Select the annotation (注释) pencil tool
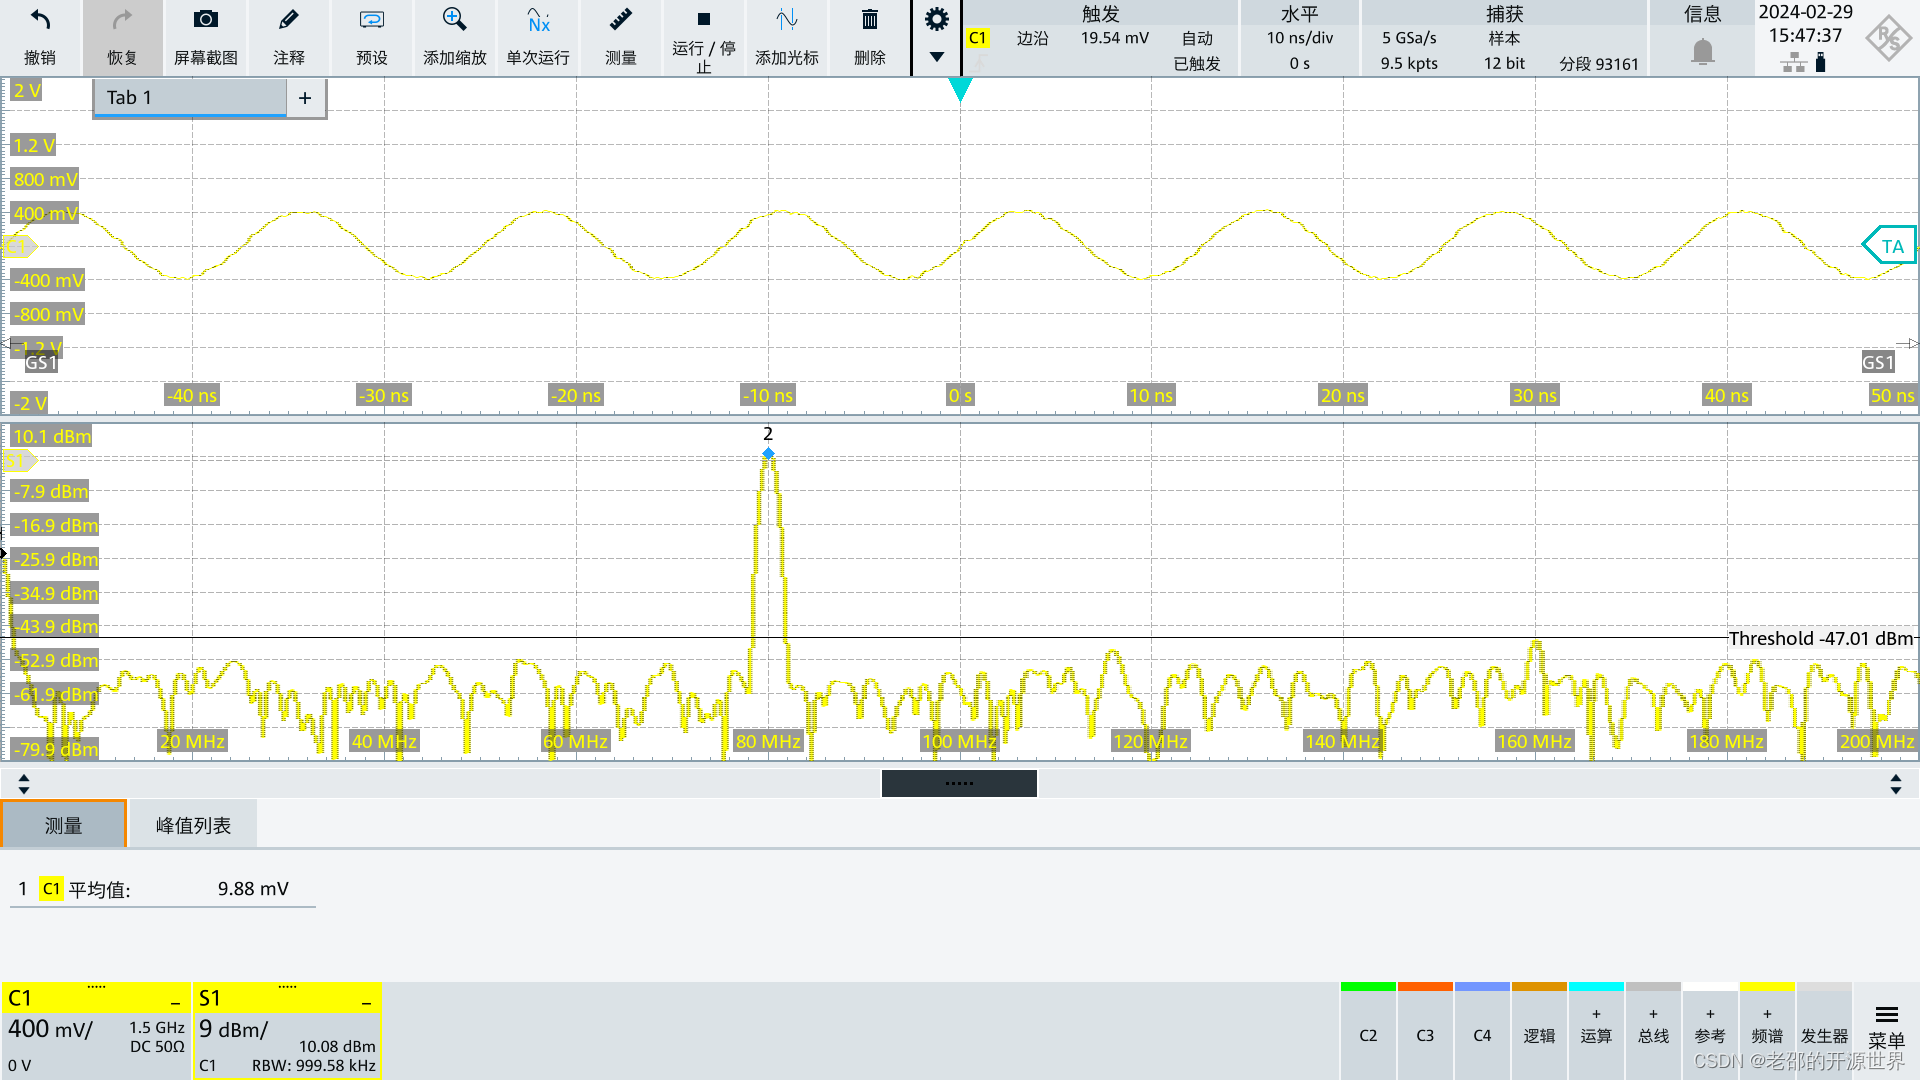The width and height of the screenshot is (1920, 1080). [288, 20]
